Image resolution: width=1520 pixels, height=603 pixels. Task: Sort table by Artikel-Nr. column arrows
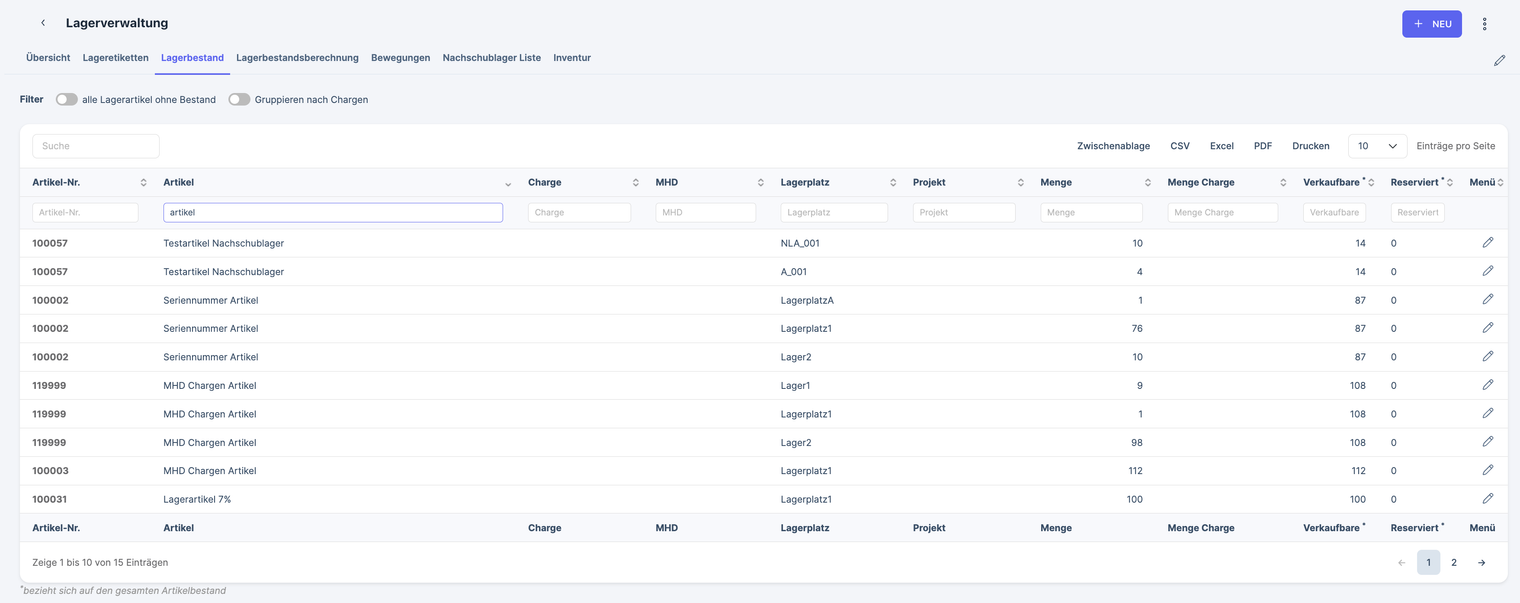(x=143, y=183)
